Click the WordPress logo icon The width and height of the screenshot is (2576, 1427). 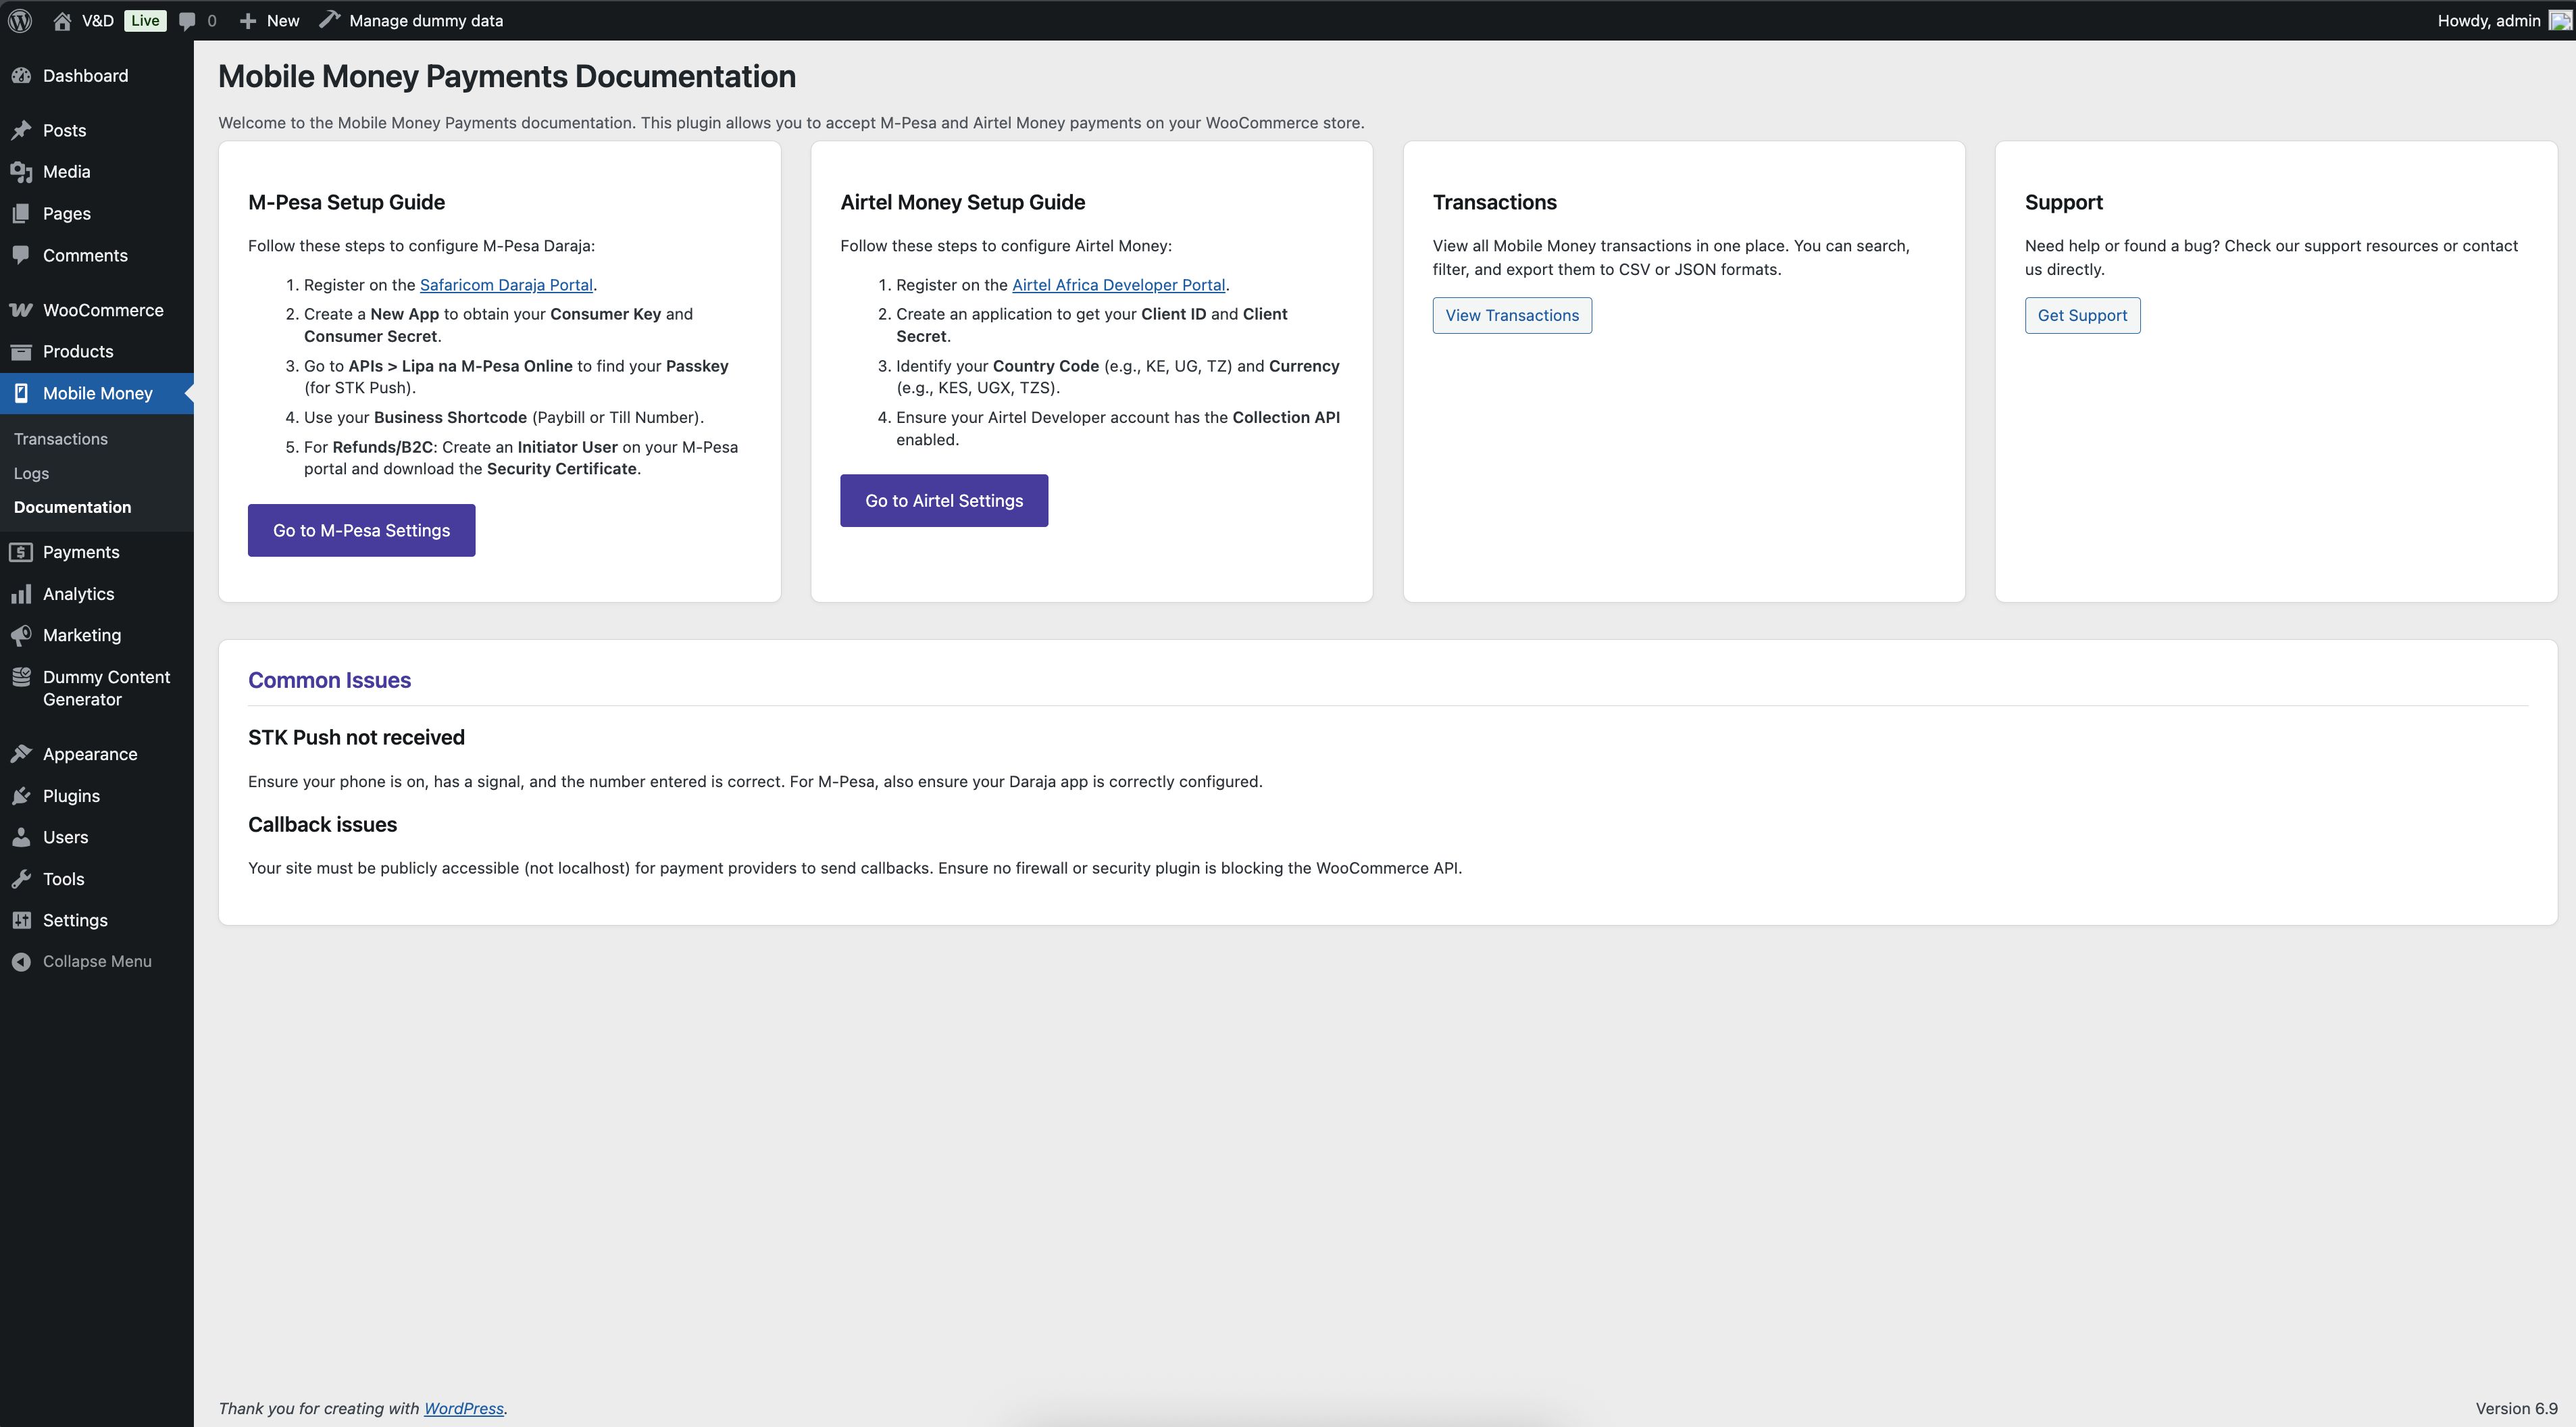point(20,20)
